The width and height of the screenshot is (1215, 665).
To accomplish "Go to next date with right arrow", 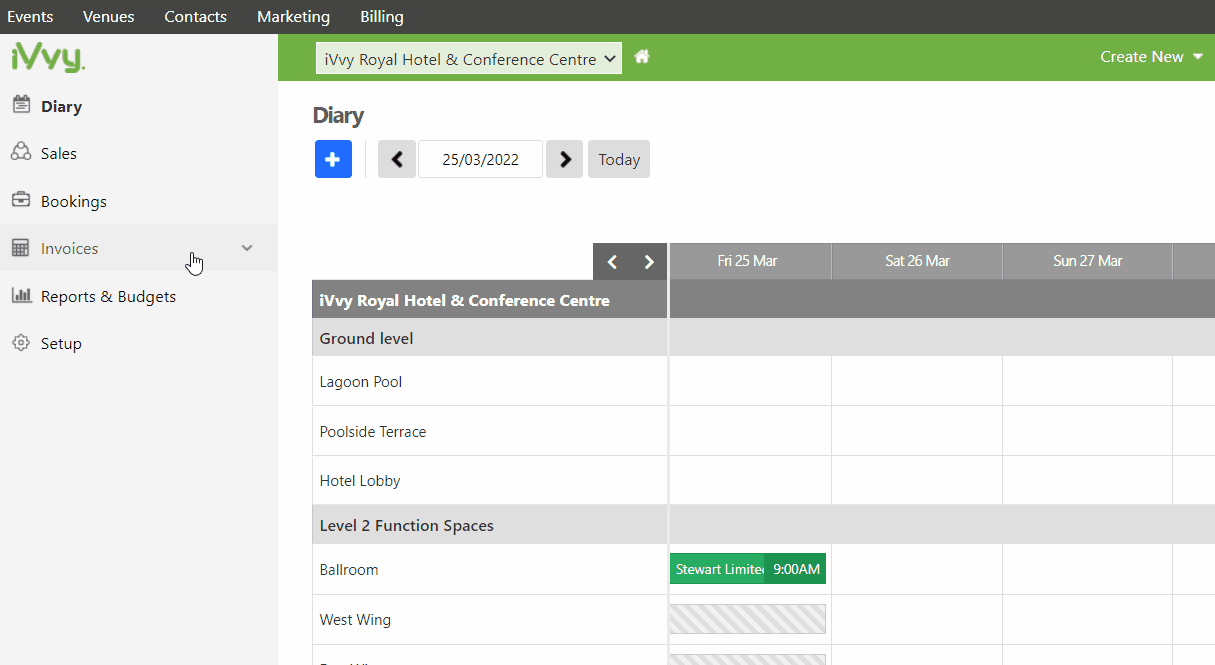I will click(x=564, y=159).
